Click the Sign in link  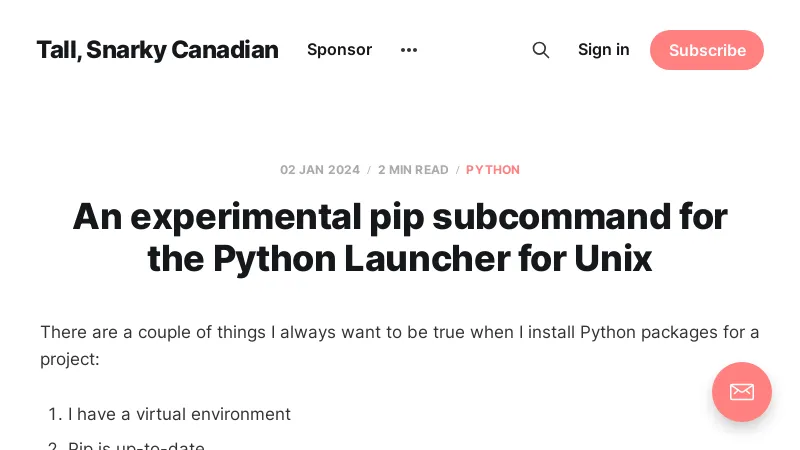[604, 50]
